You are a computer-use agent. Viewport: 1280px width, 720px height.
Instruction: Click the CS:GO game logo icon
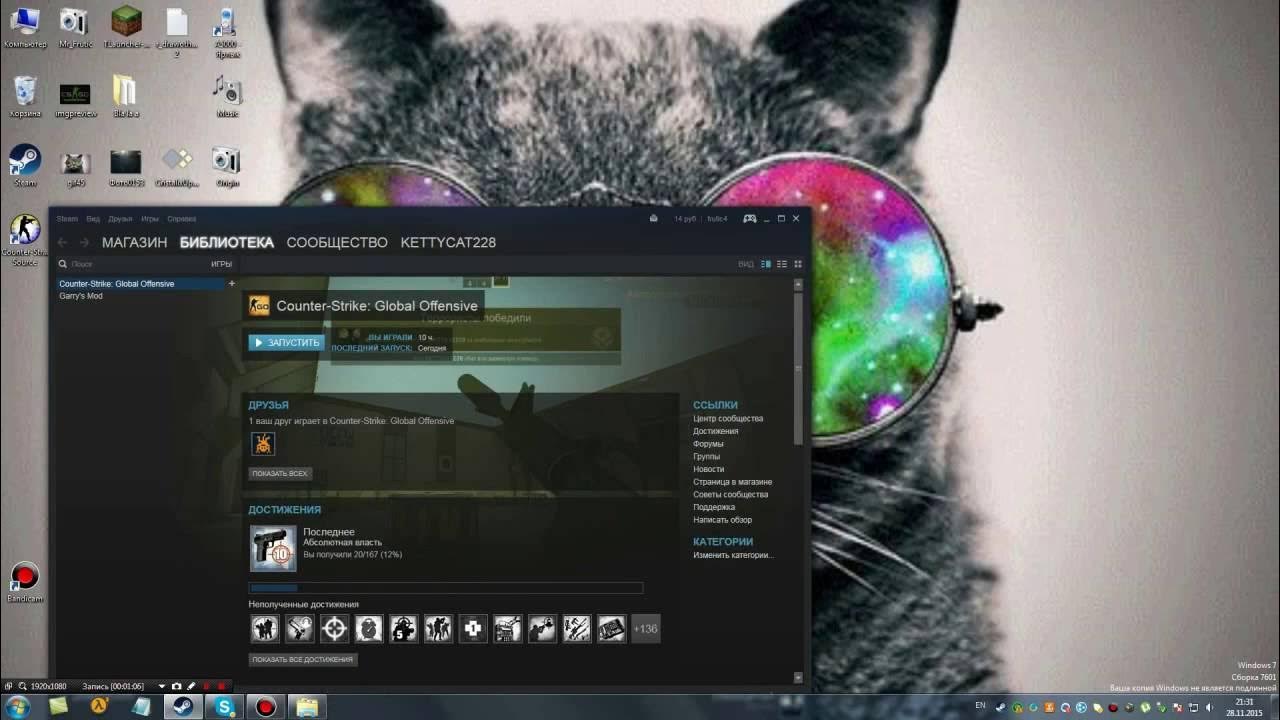click(259, 306)
